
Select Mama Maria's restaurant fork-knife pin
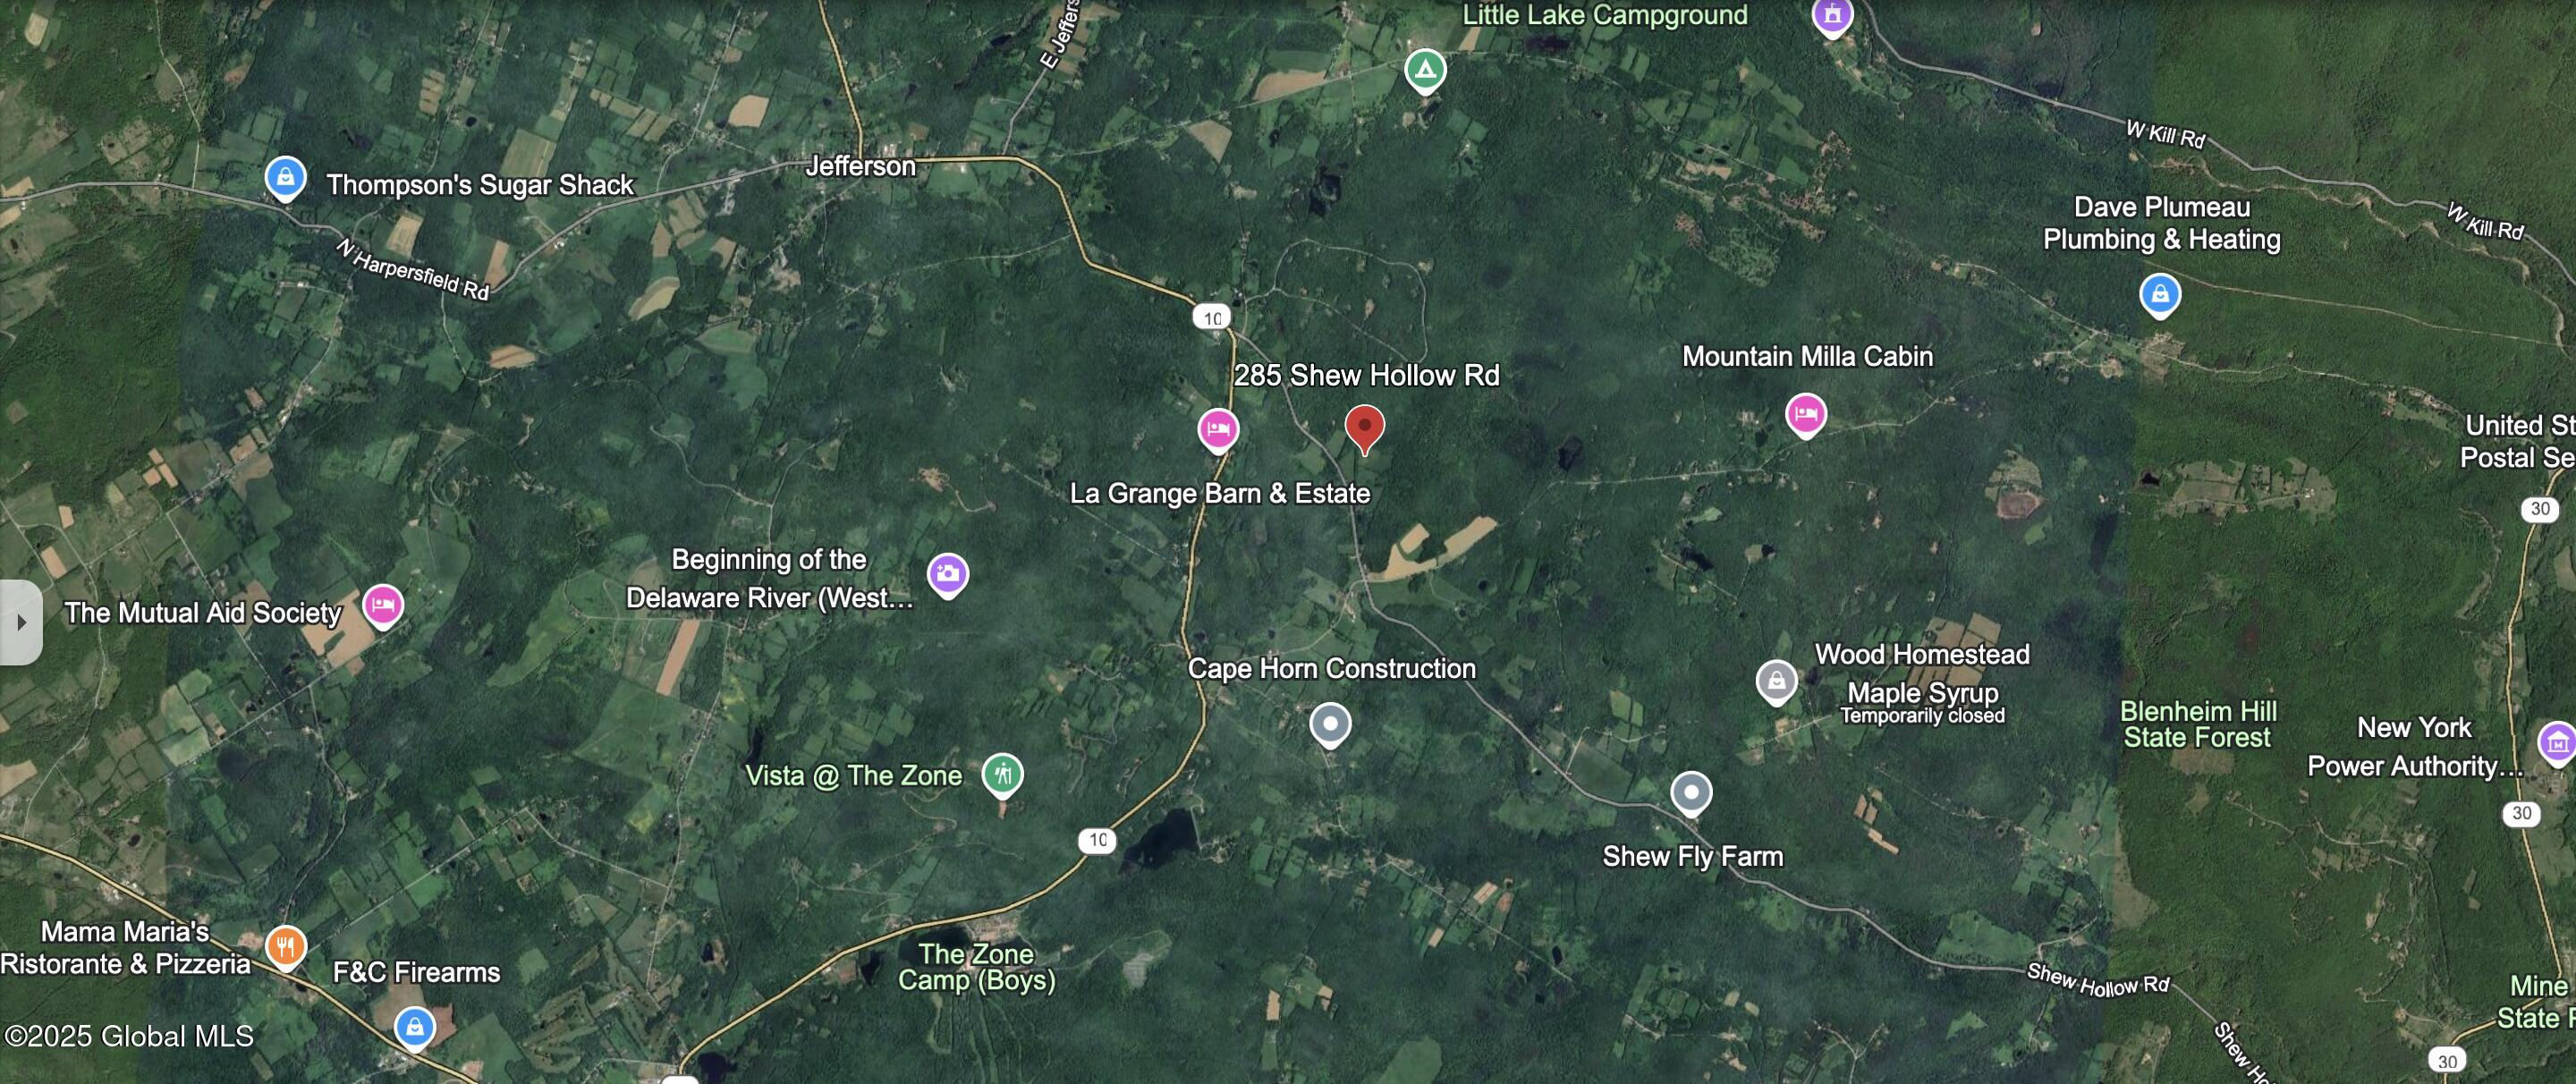click(x=285, y=947)
